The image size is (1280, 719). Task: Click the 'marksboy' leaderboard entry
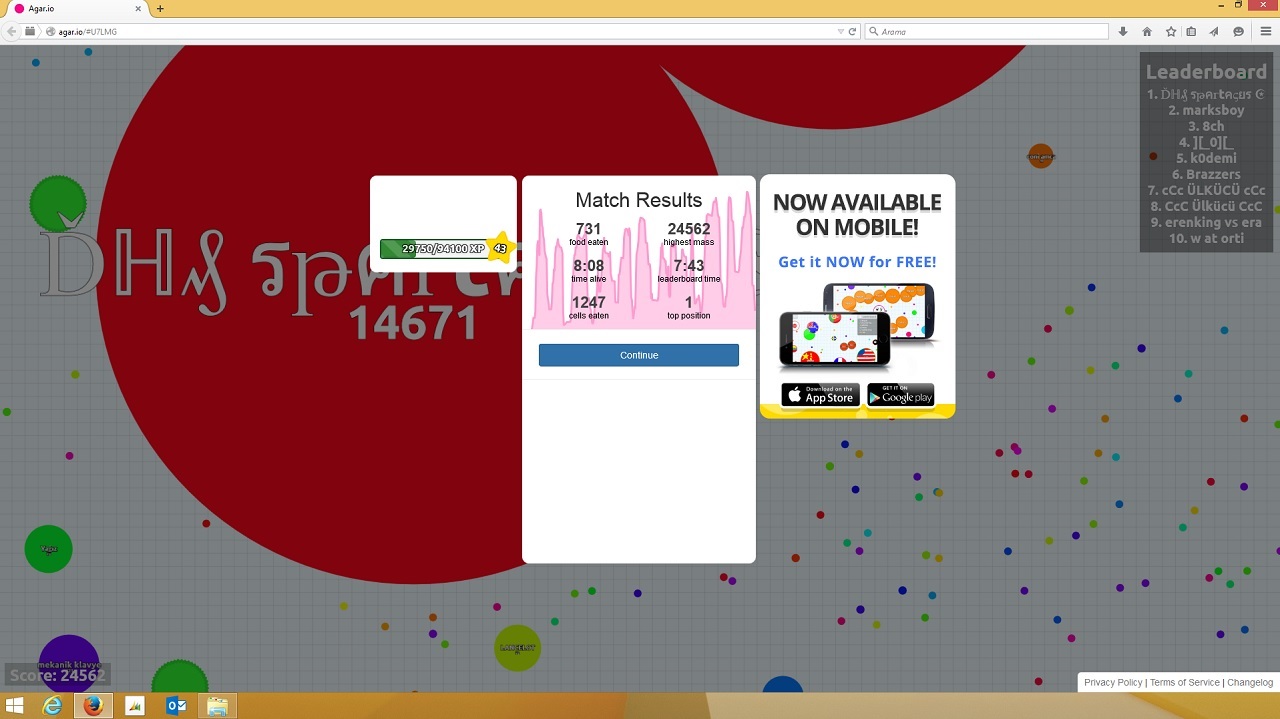tap(1206, 110)
